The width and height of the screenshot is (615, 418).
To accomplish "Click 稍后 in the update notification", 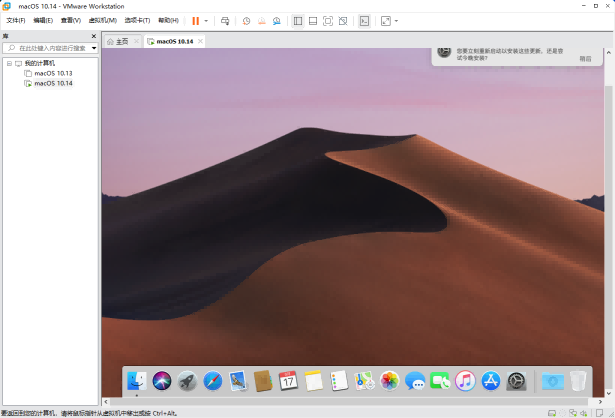I will coord(585,59).
